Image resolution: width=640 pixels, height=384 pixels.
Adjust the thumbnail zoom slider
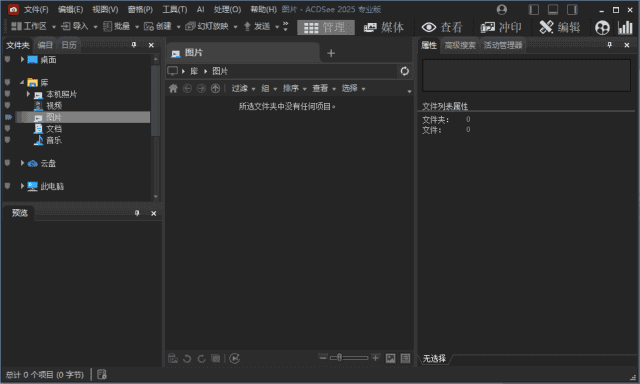349,358
